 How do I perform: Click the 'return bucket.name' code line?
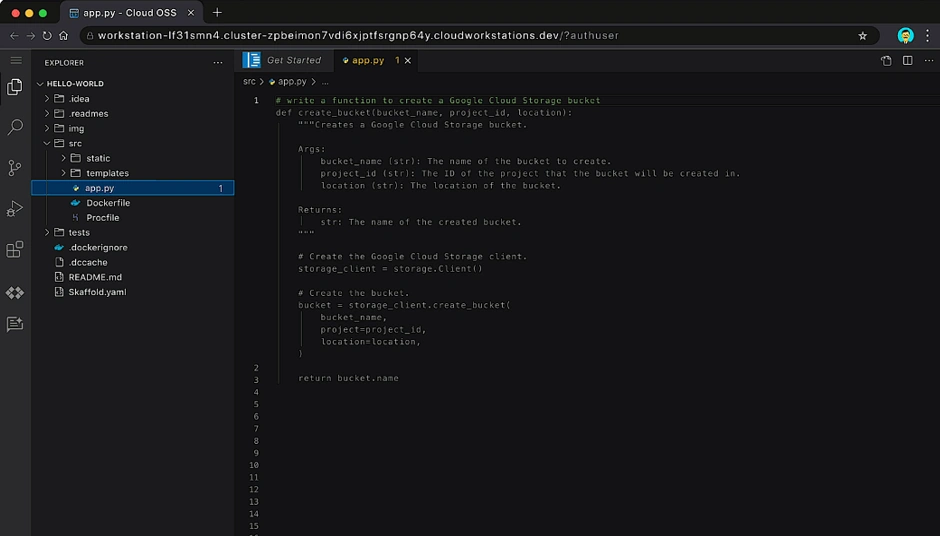[x=348, y=378]
